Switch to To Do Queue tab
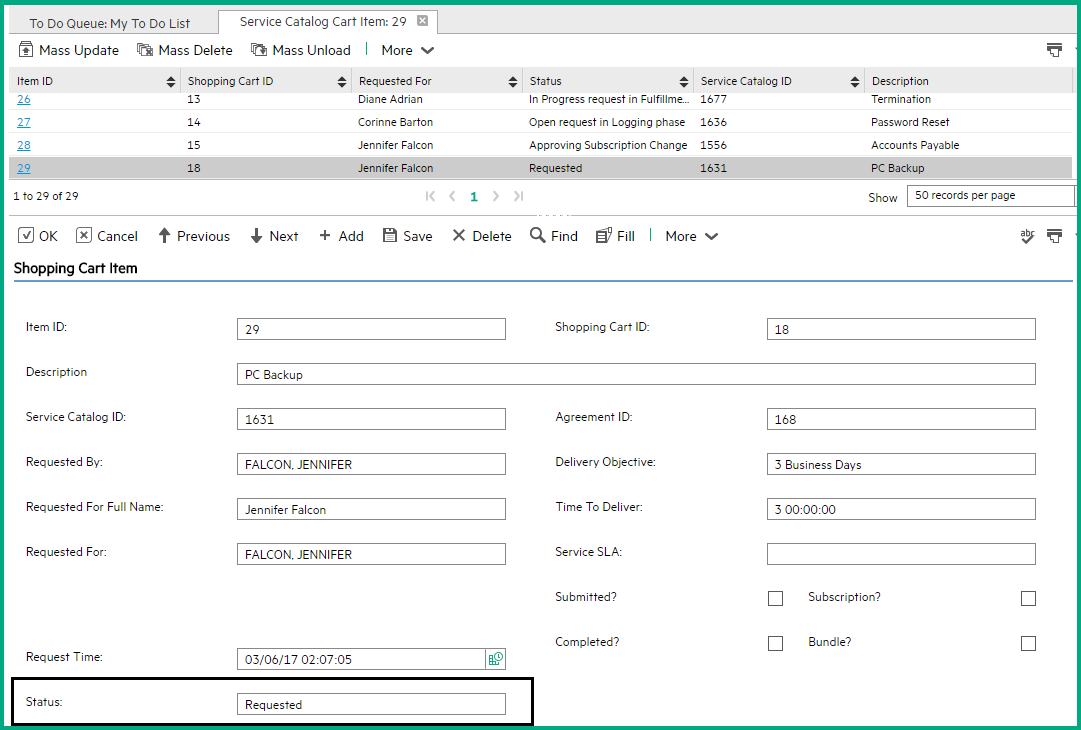The width and height of the screenshot is (1081, 730). point(109,22)
